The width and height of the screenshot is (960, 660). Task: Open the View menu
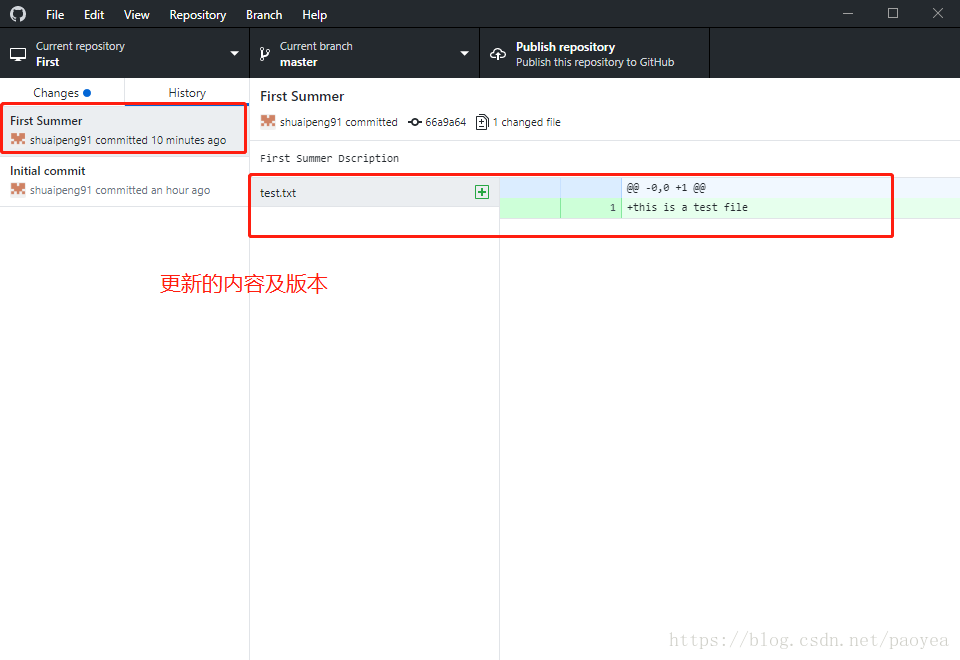[x=137, y=15]
